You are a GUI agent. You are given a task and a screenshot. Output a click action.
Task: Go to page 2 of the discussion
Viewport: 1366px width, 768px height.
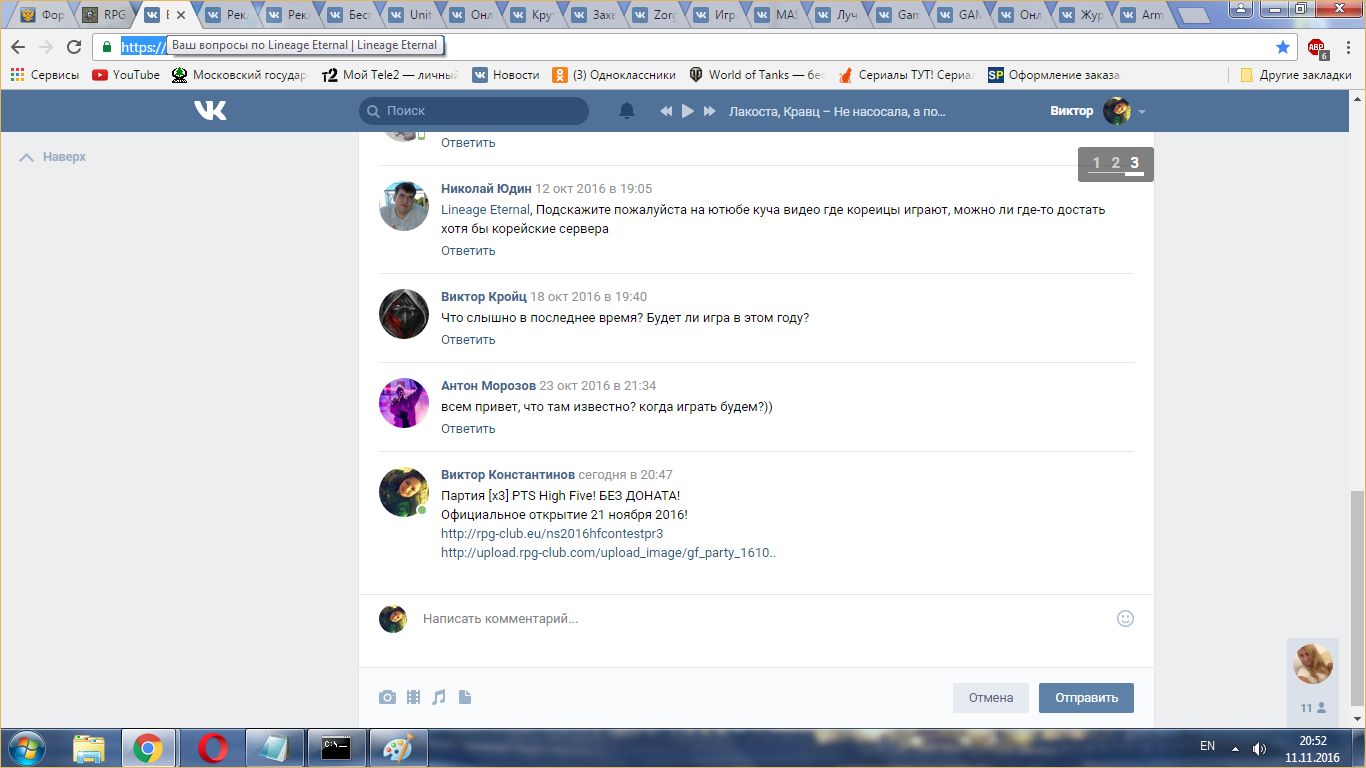coord(1115,163)
